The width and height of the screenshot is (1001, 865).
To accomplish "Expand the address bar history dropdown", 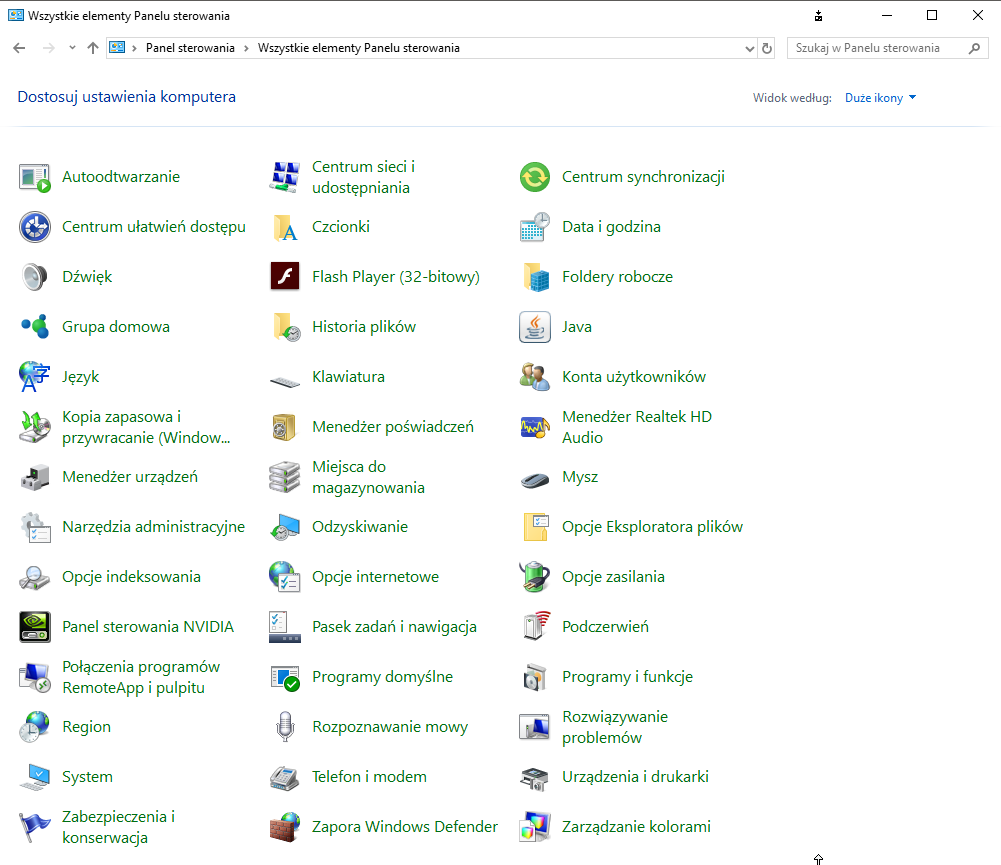I will tap(751, 48).
